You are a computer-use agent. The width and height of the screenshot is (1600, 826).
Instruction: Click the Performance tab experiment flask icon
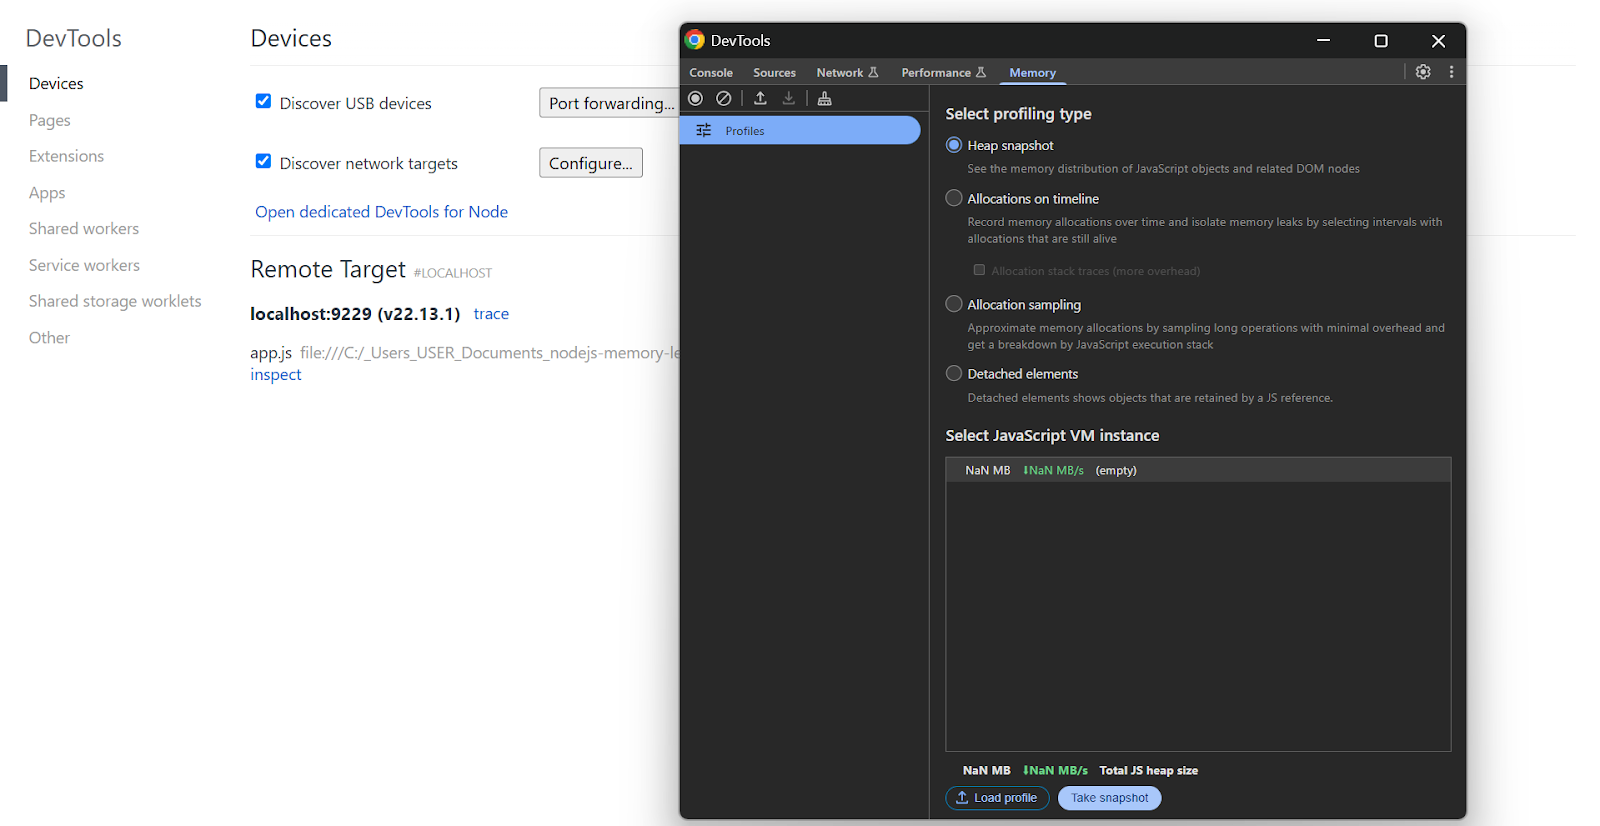[x=981, y=72]
